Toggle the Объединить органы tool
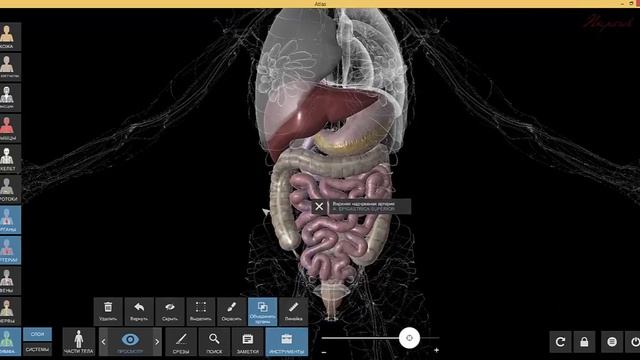640x360 pixels. click(x=262, y=311)
